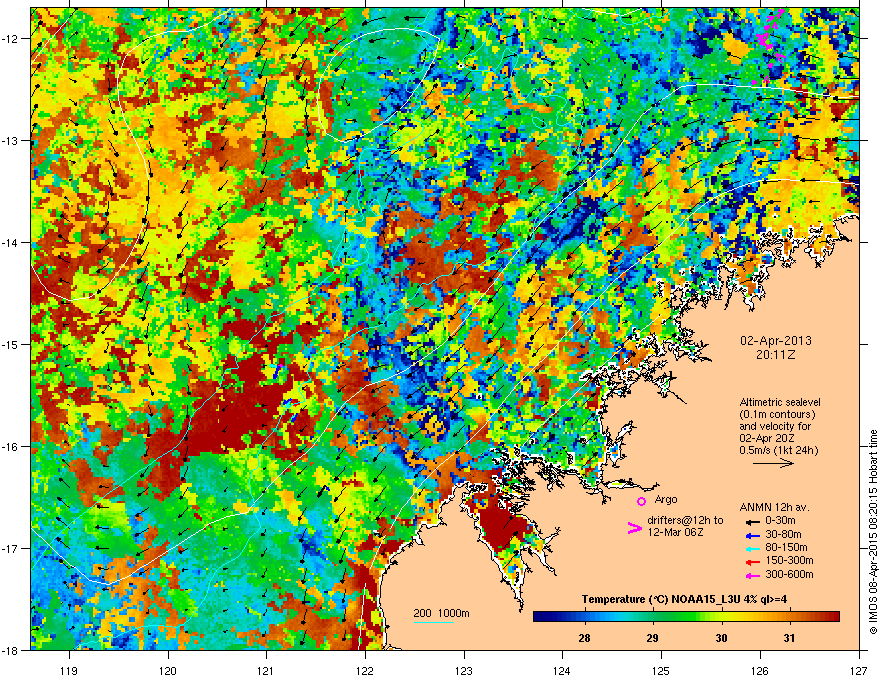Click the longitude 122 axis label
Image resolution: width=880 pixels, height=680 pixels.
pos(365,670)
